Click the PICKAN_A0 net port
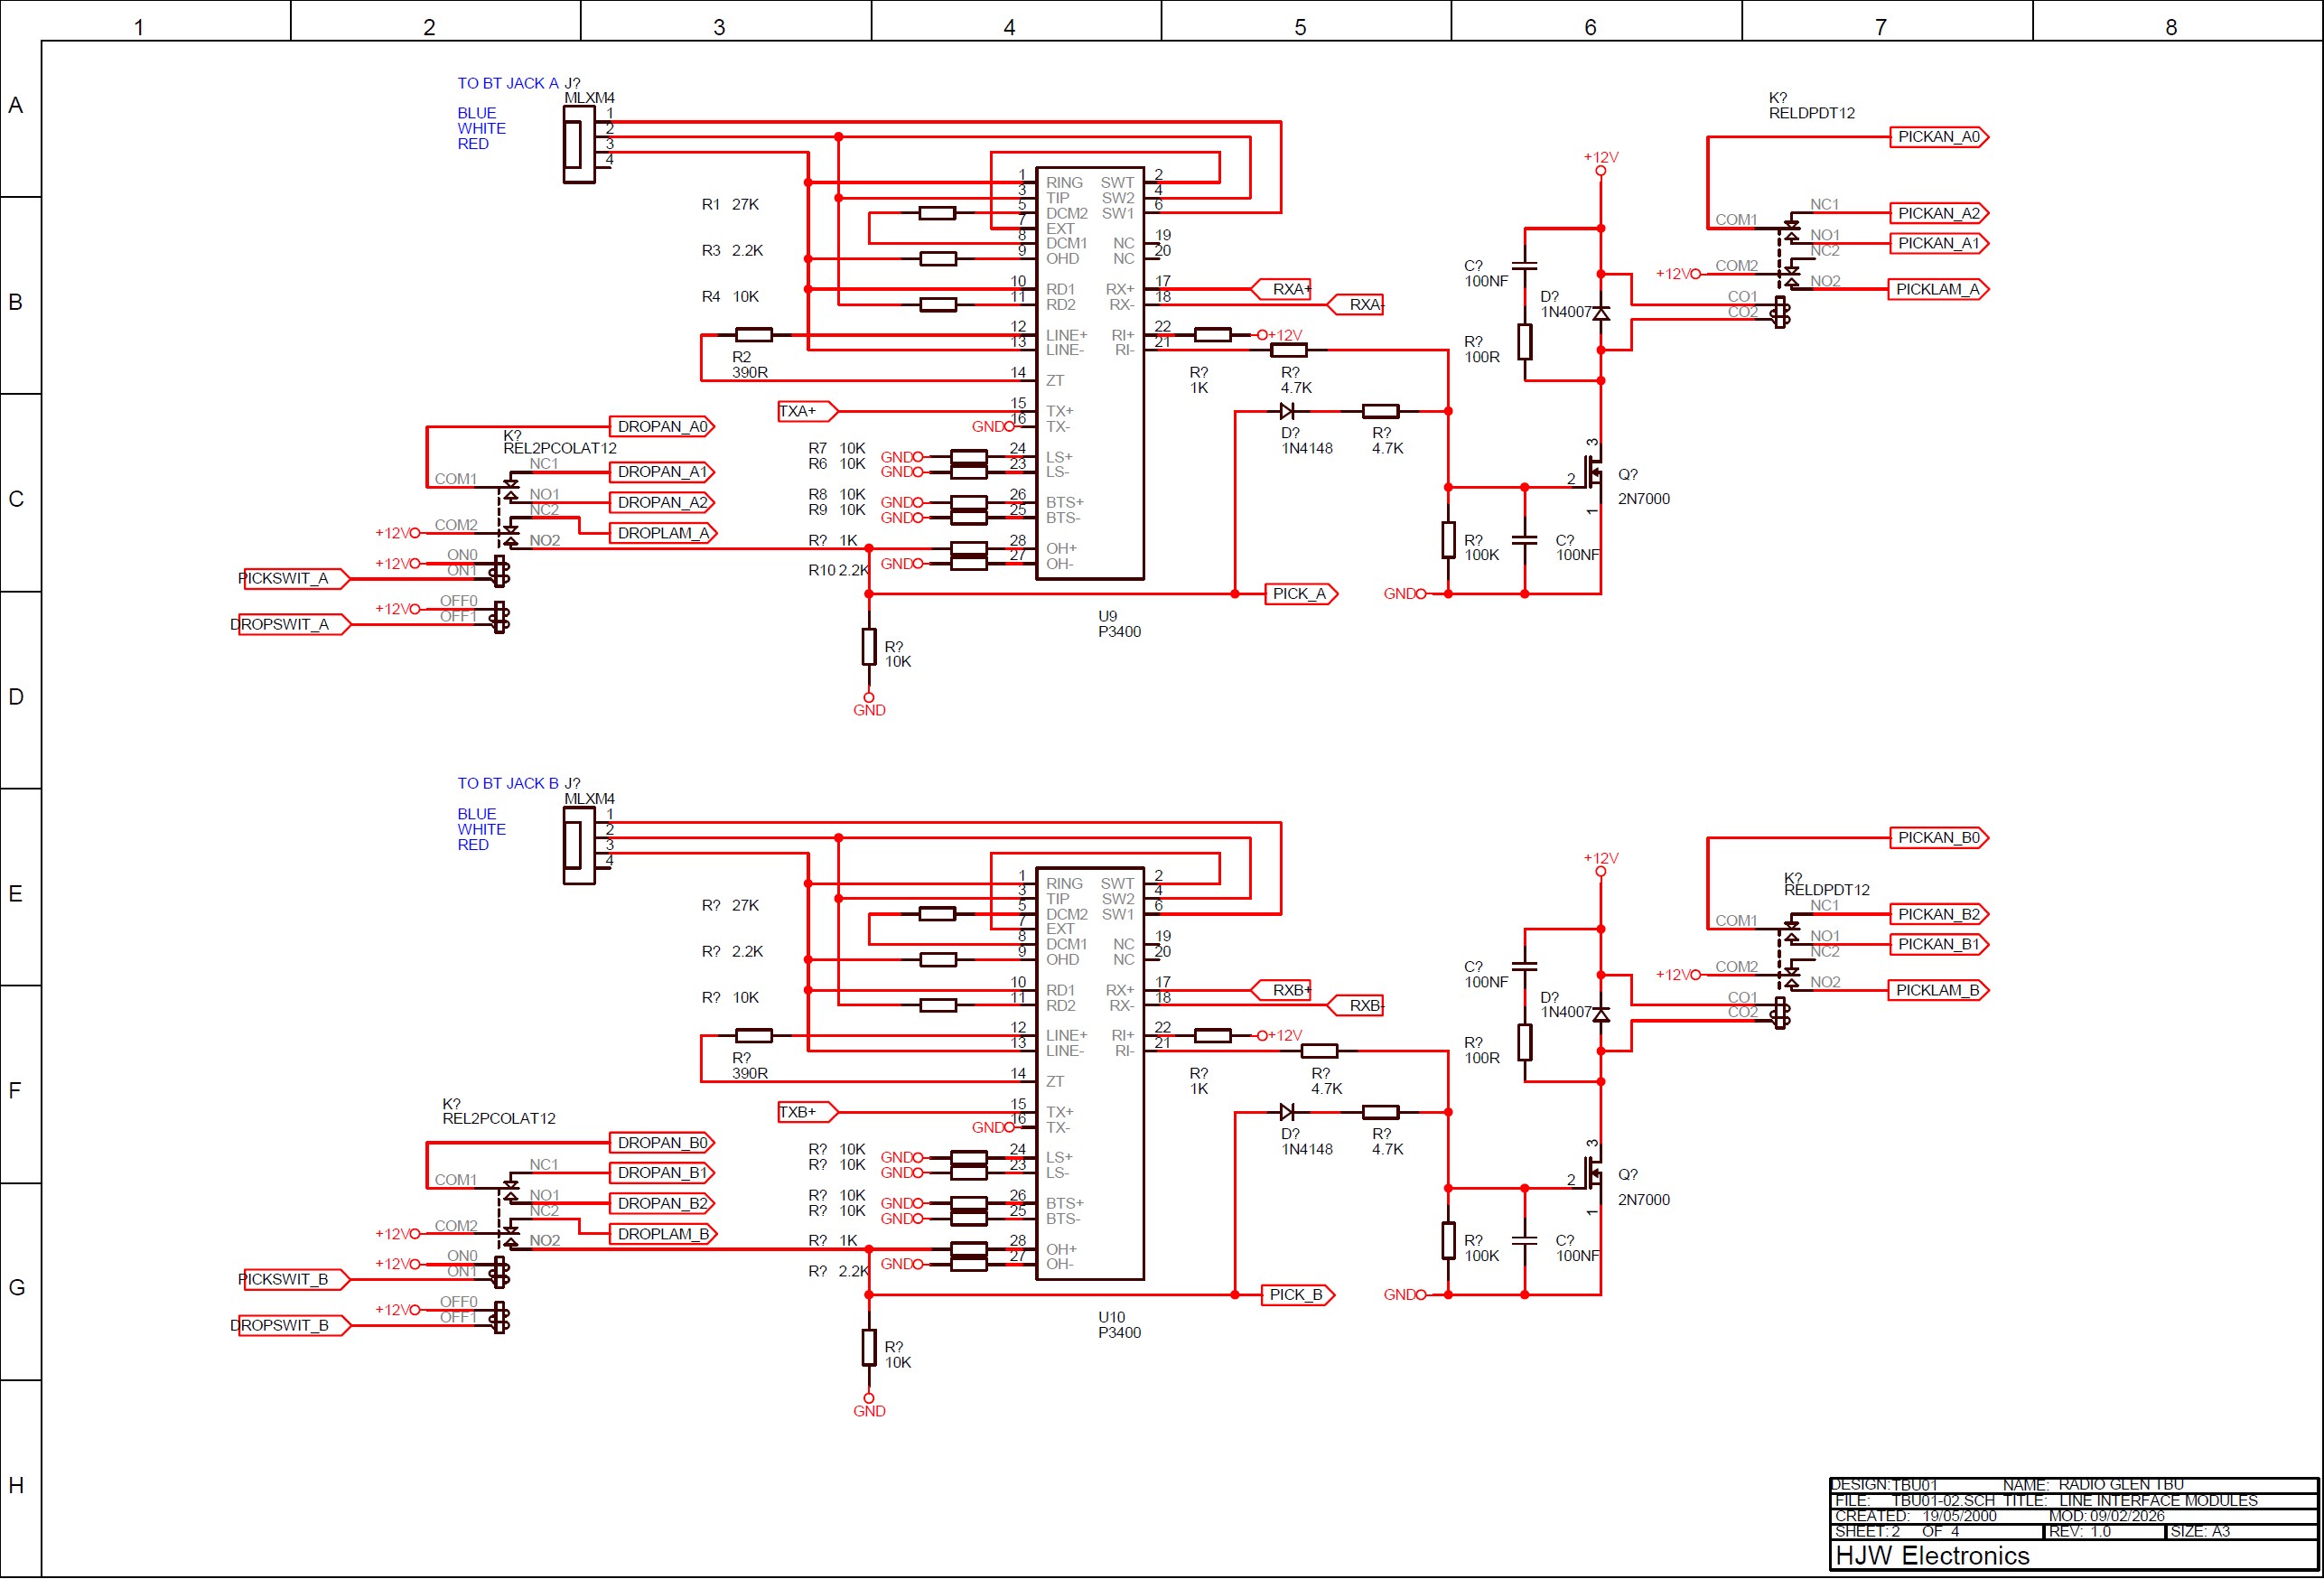This screenshot has width=2324, height=1579. click(1938, 137)
